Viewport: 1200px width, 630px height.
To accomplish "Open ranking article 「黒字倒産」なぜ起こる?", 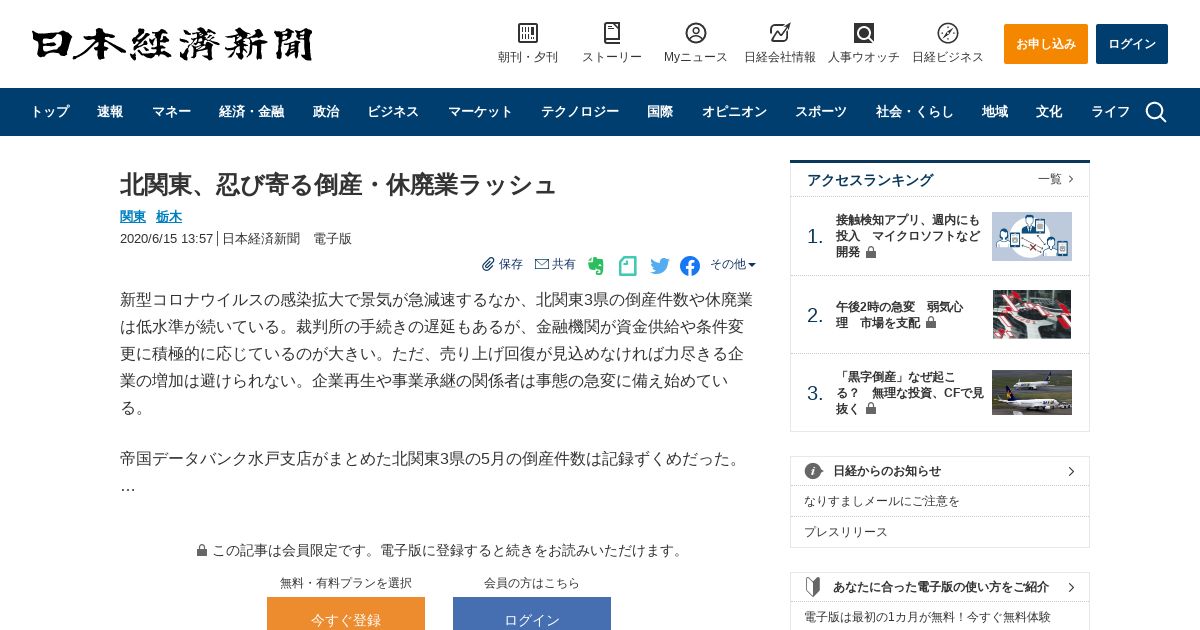I will pos(910,393).
